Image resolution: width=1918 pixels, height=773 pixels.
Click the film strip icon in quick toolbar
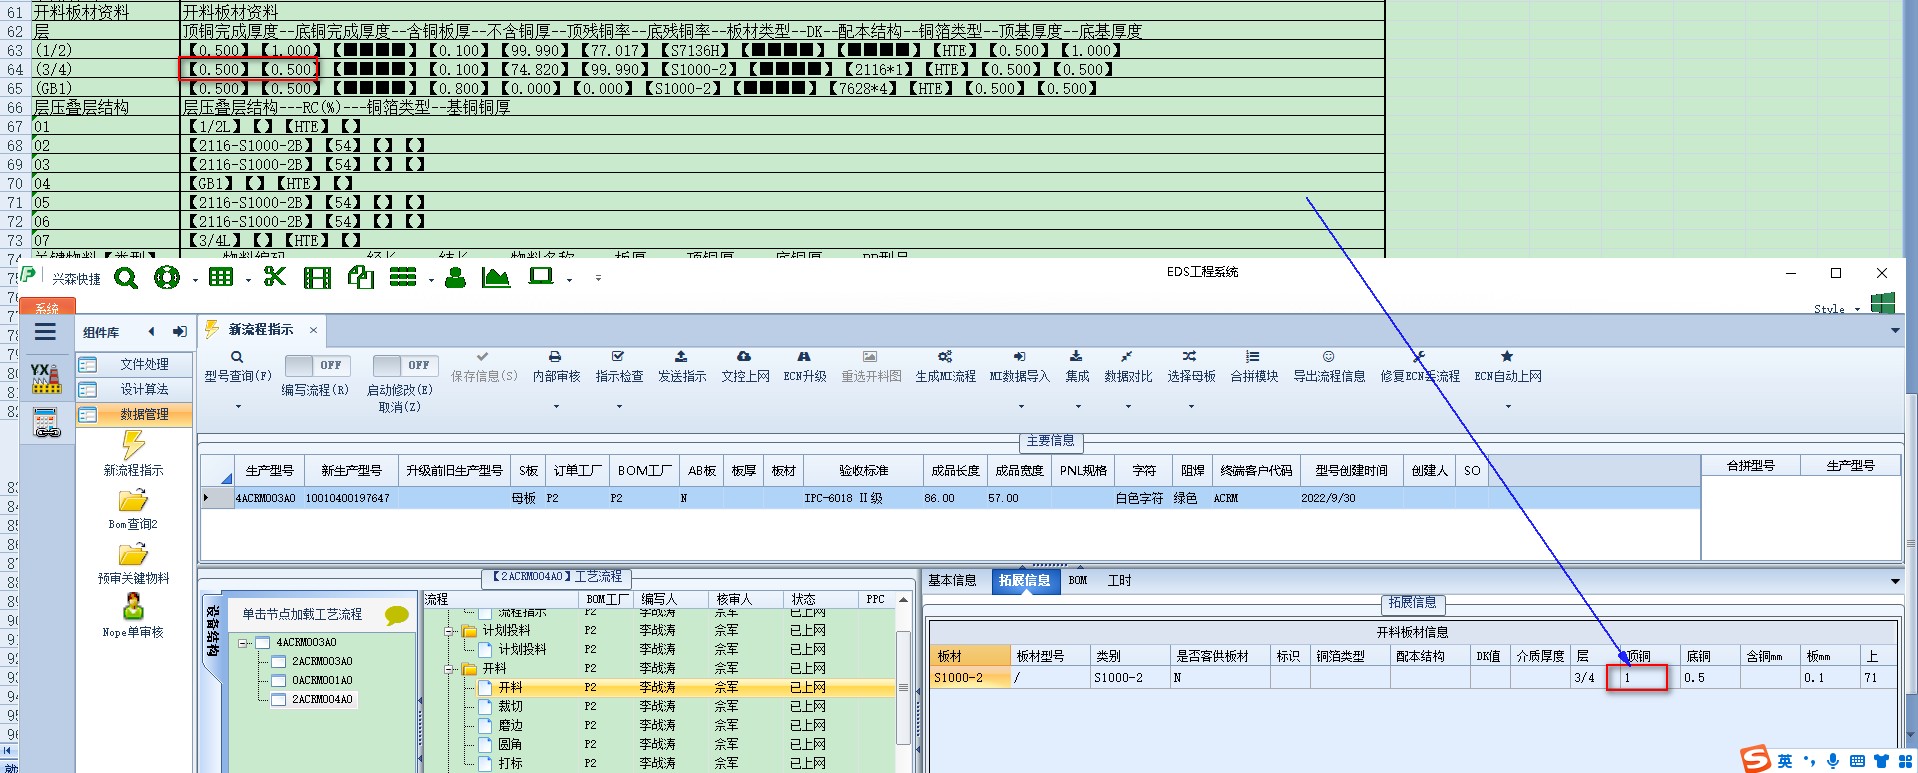click(x=317, y=278)
